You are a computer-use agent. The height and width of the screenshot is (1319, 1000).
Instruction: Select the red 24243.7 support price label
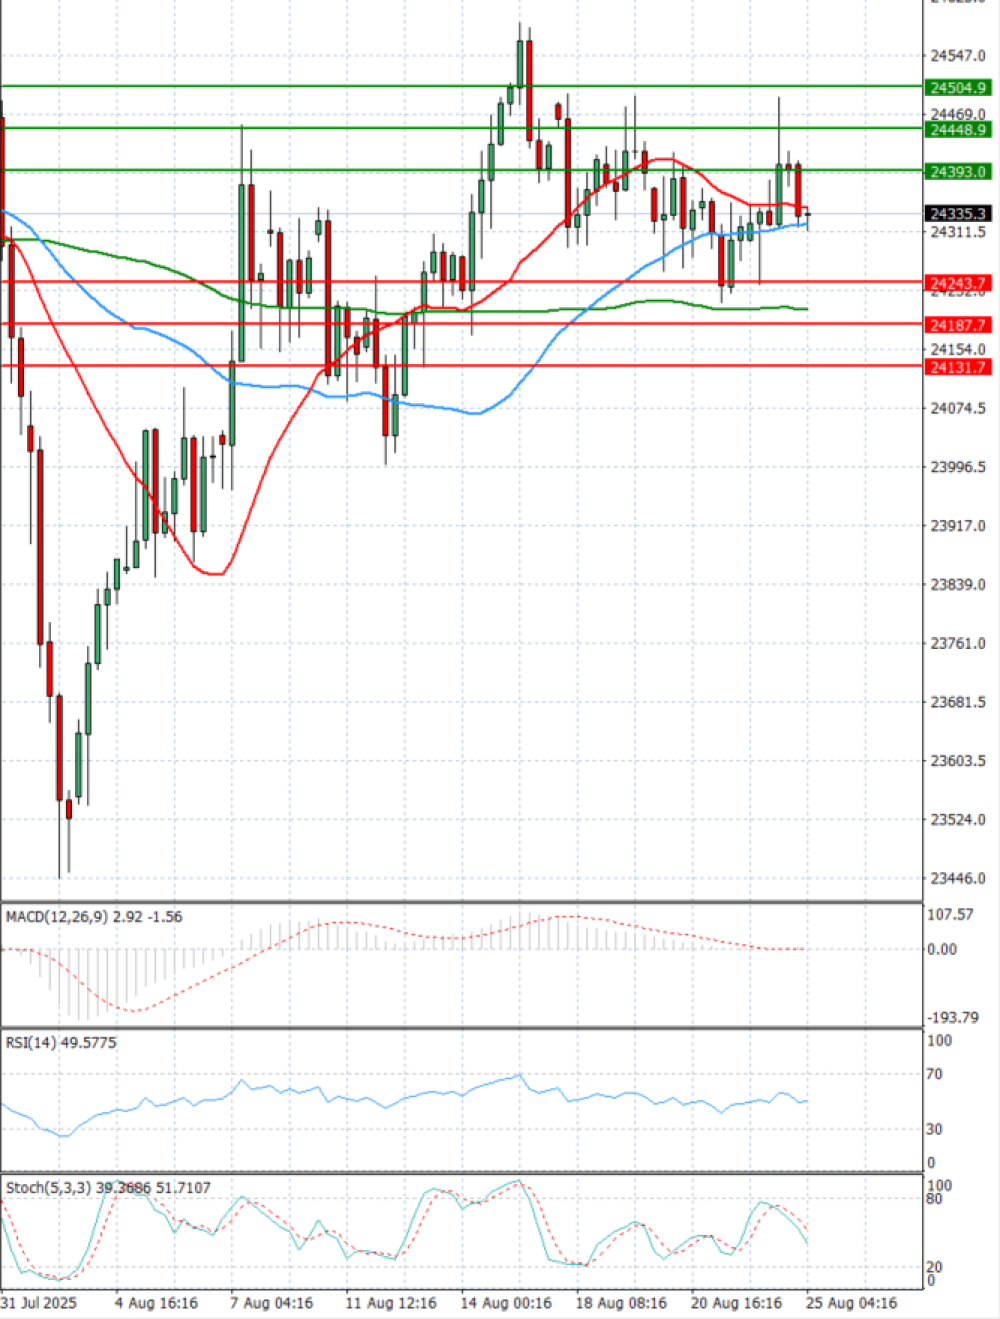(x=957, y=284)
